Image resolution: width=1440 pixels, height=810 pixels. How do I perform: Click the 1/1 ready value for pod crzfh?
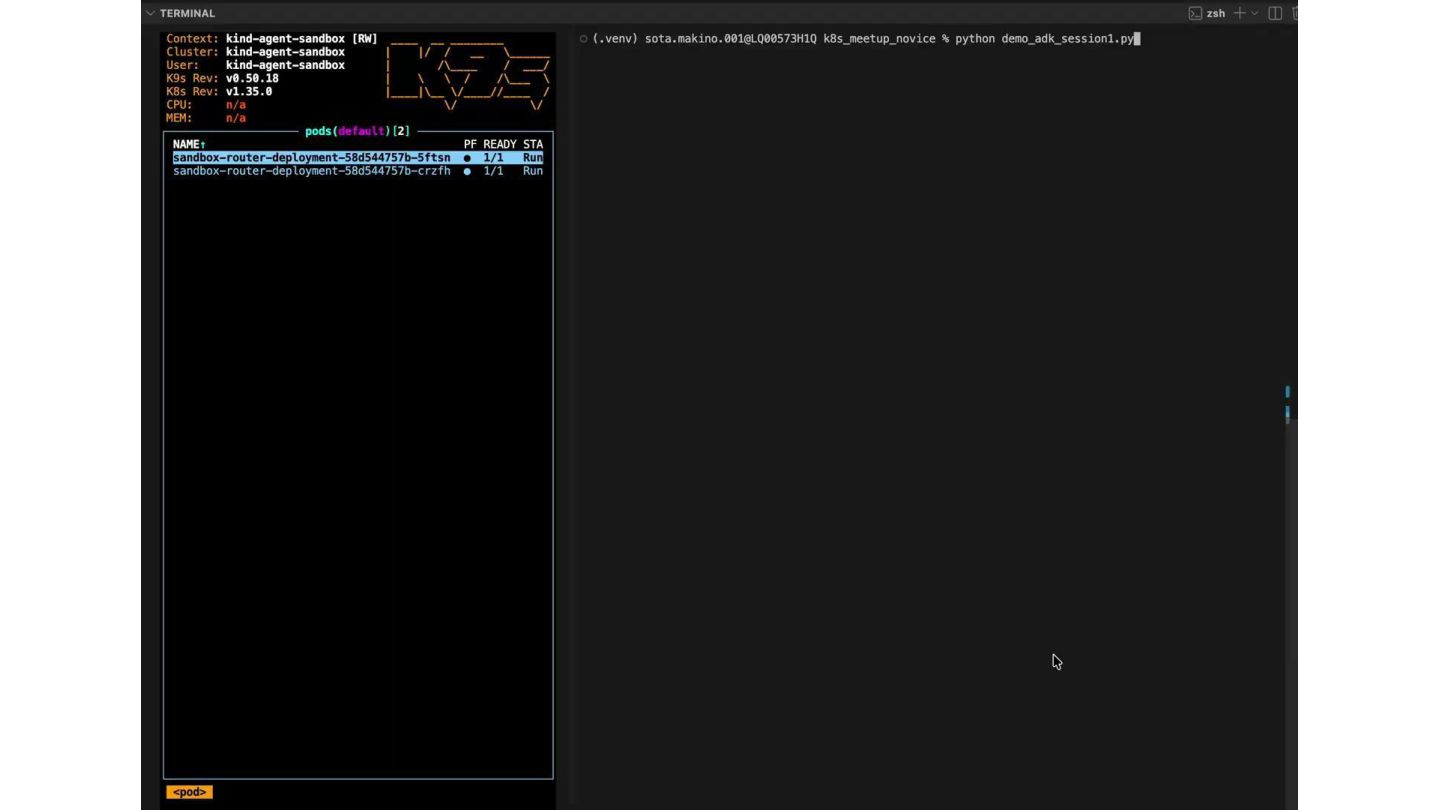(493, 171)
